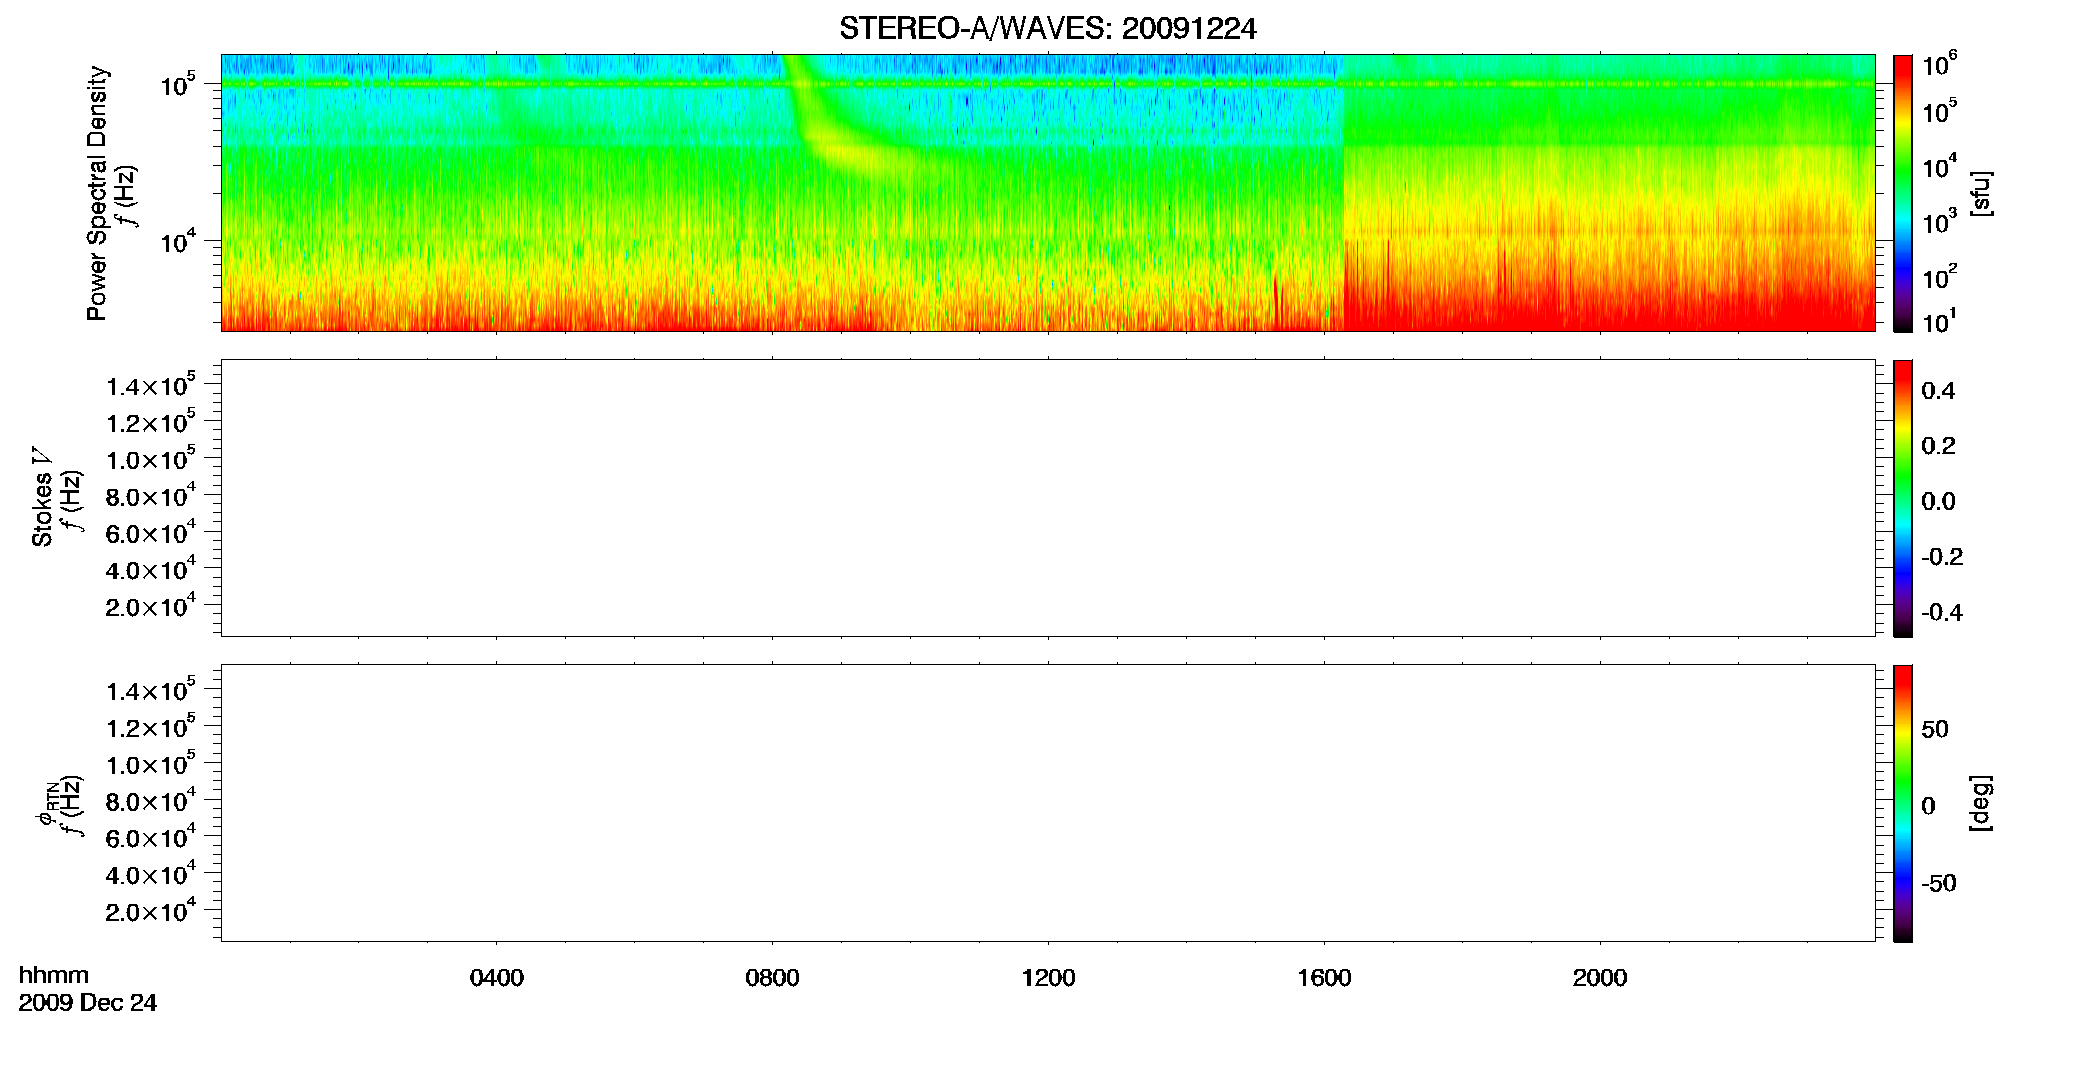Click the 0800 time tick label
2096x1080 pixels.
pyautogui.click(x=772, y=978)
